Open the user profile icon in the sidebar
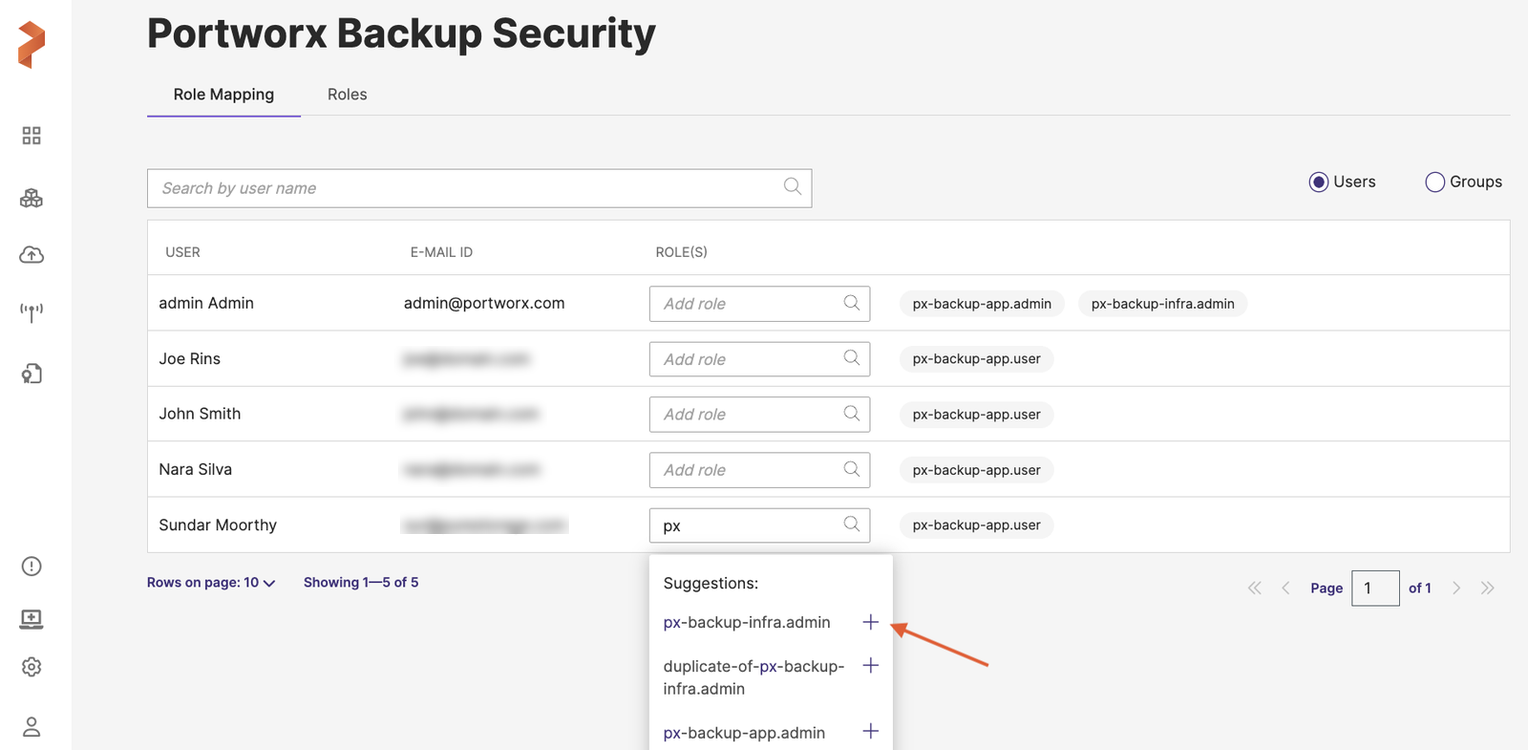The width and height of the screenshot is (1528, 750). [x=31, y=727]
